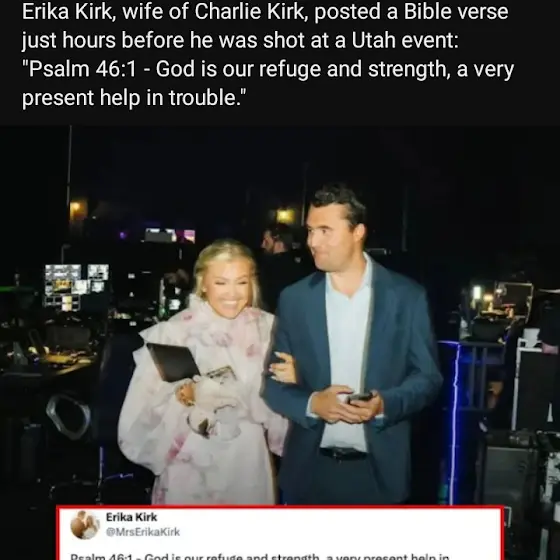
Task: Tap the smiling blonde woman in photo
Action: [x=204, y=371]
